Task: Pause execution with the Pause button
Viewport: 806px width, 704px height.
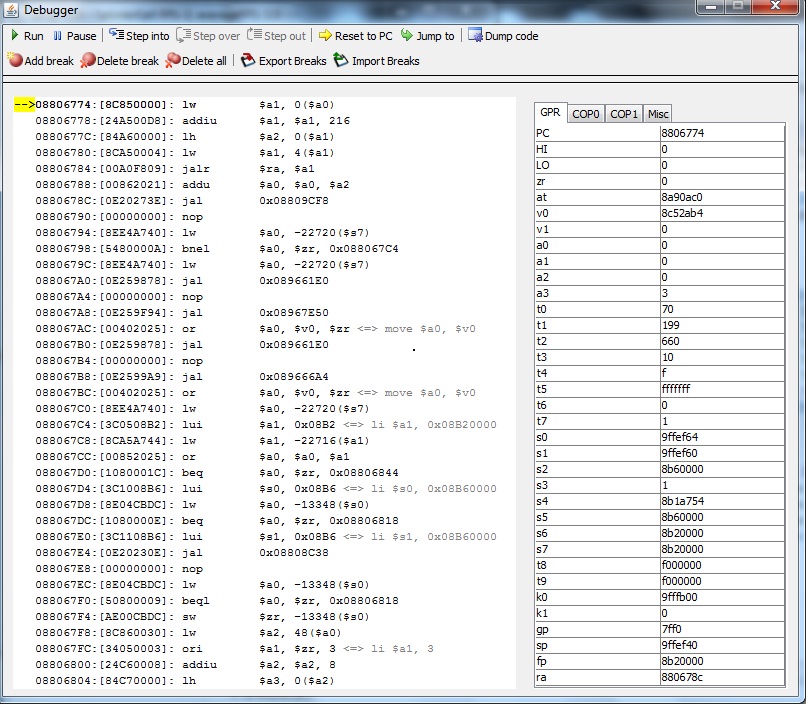Action: coord(74,36)
